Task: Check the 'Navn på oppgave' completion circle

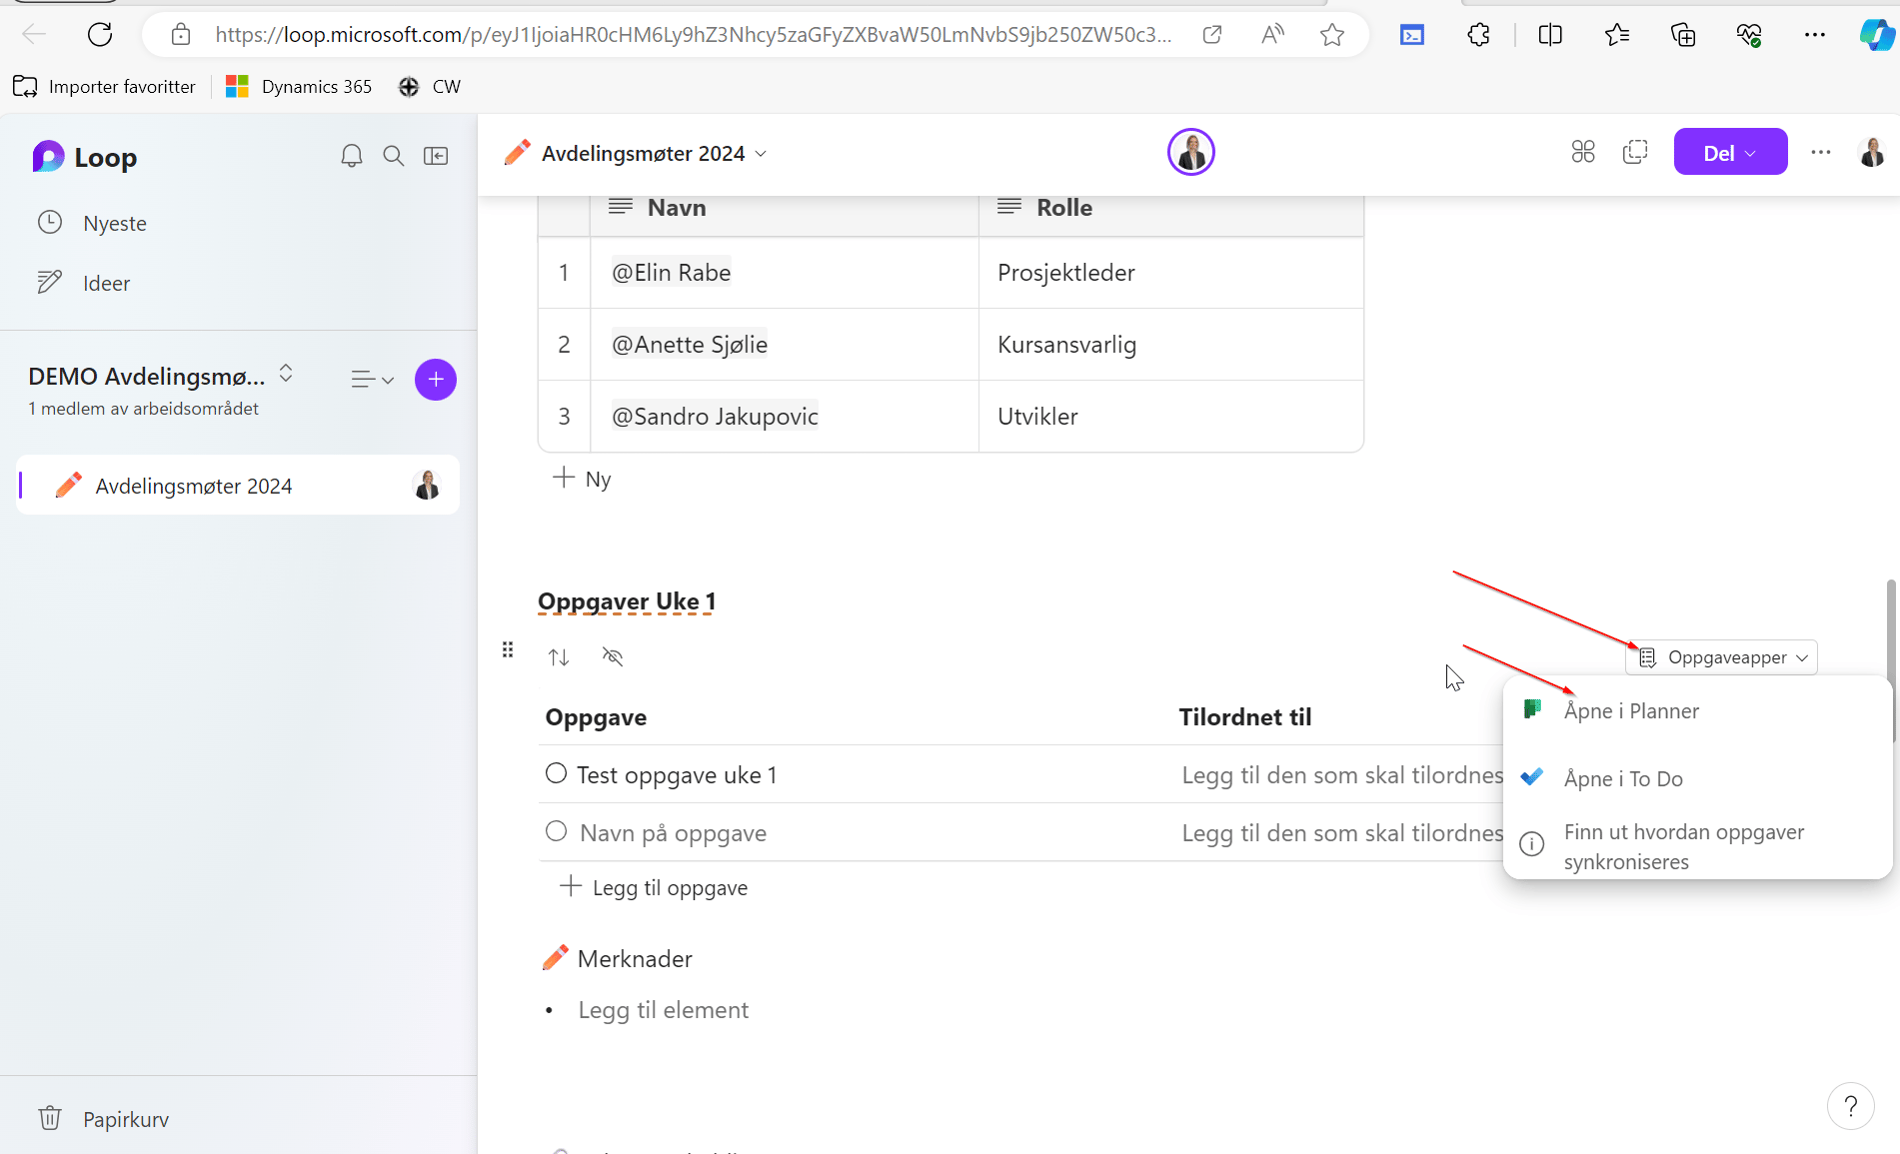Action: tap(556, 831)
